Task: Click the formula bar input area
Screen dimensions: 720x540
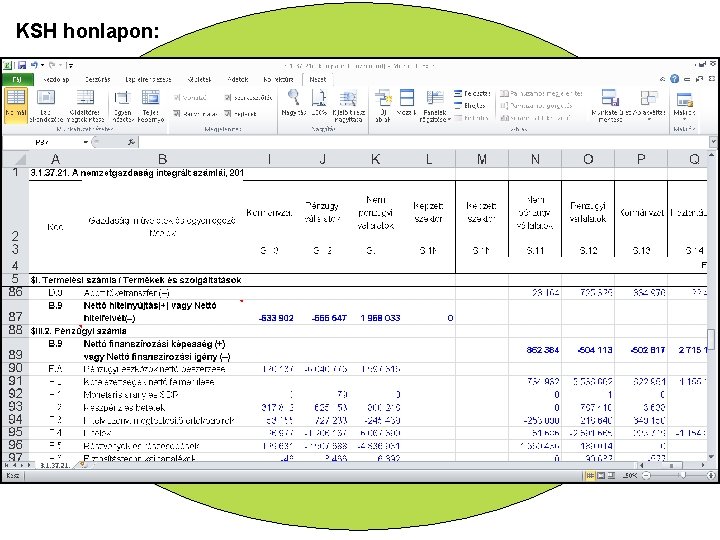Action: tap(423, 142)
